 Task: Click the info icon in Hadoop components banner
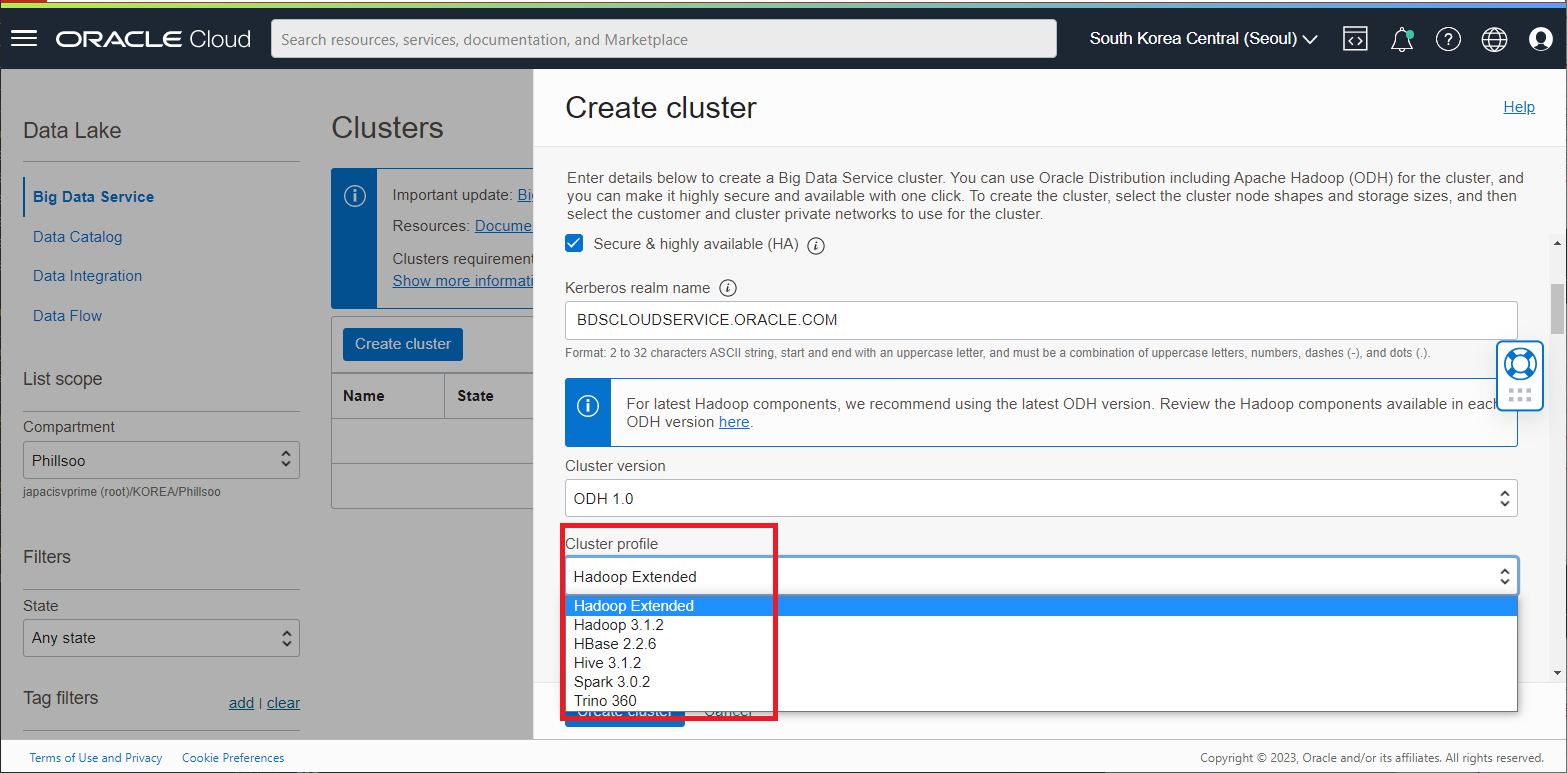[588, 405]
